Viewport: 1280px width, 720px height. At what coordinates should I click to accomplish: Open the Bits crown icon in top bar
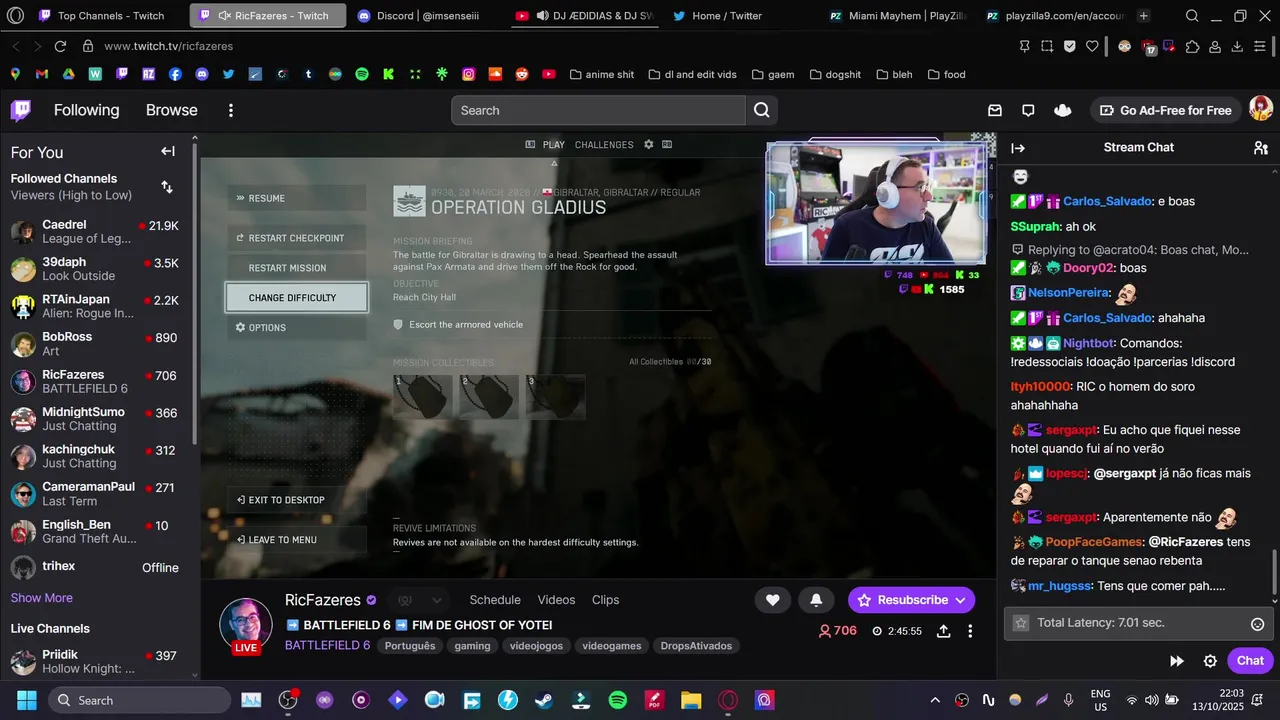(x=1063, y=110)
